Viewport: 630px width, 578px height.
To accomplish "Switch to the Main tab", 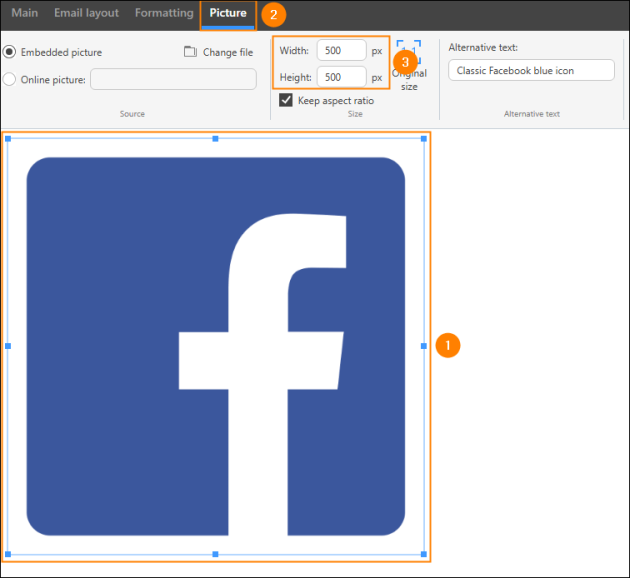I will (25, 13).
